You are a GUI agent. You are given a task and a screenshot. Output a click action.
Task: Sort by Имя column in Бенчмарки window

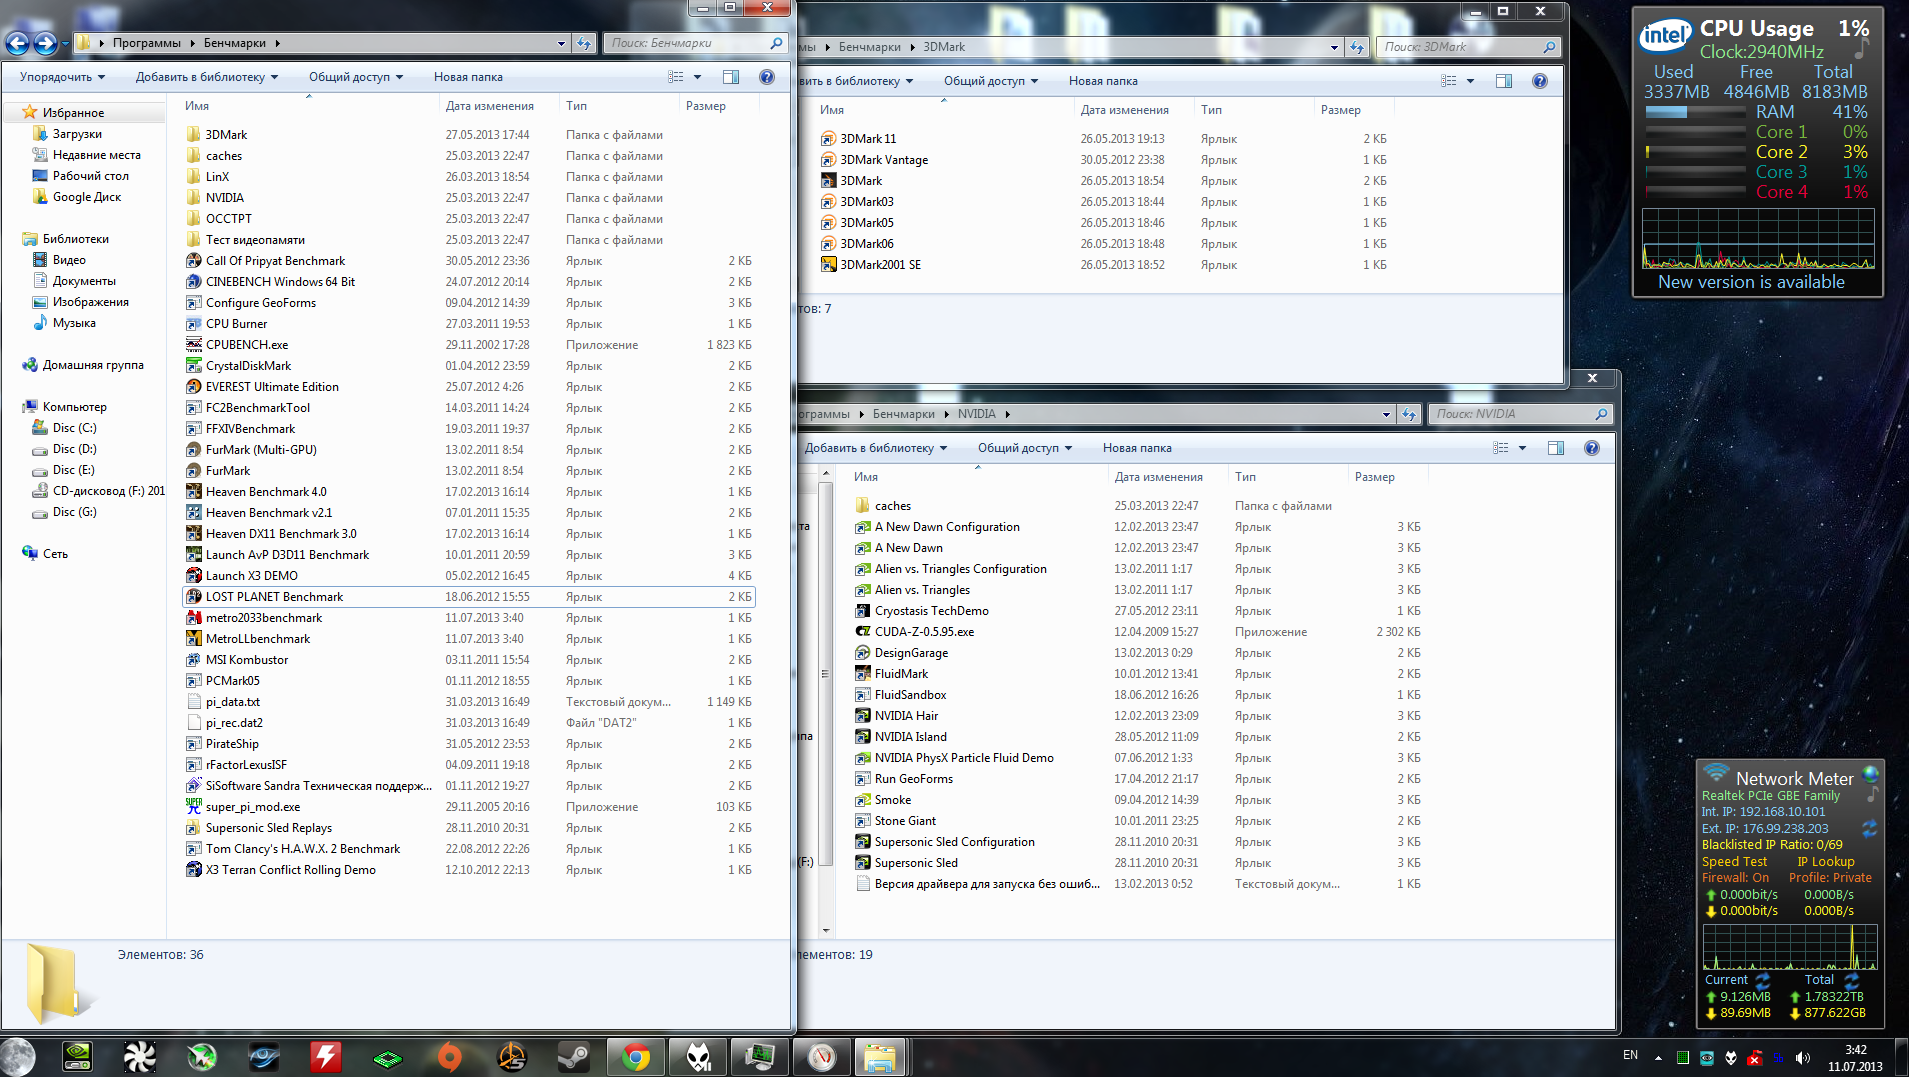click(x=308, y=106)
